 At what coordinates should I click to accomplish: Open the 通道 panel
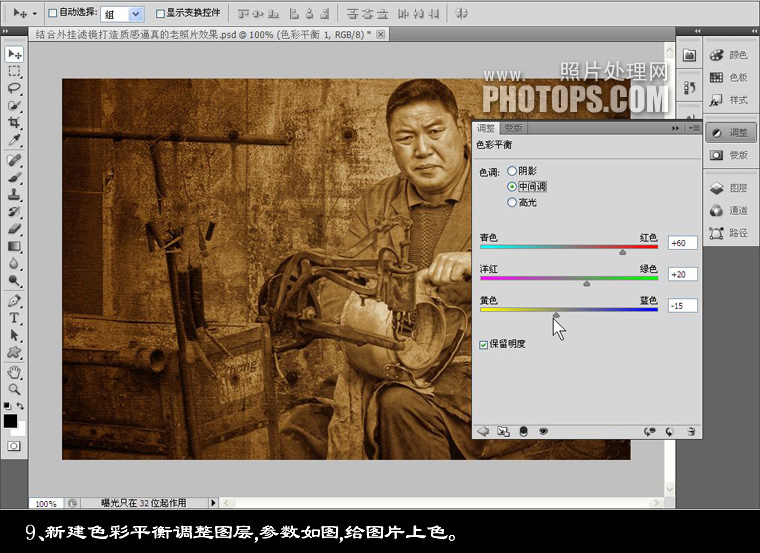[x=729, y=210]
